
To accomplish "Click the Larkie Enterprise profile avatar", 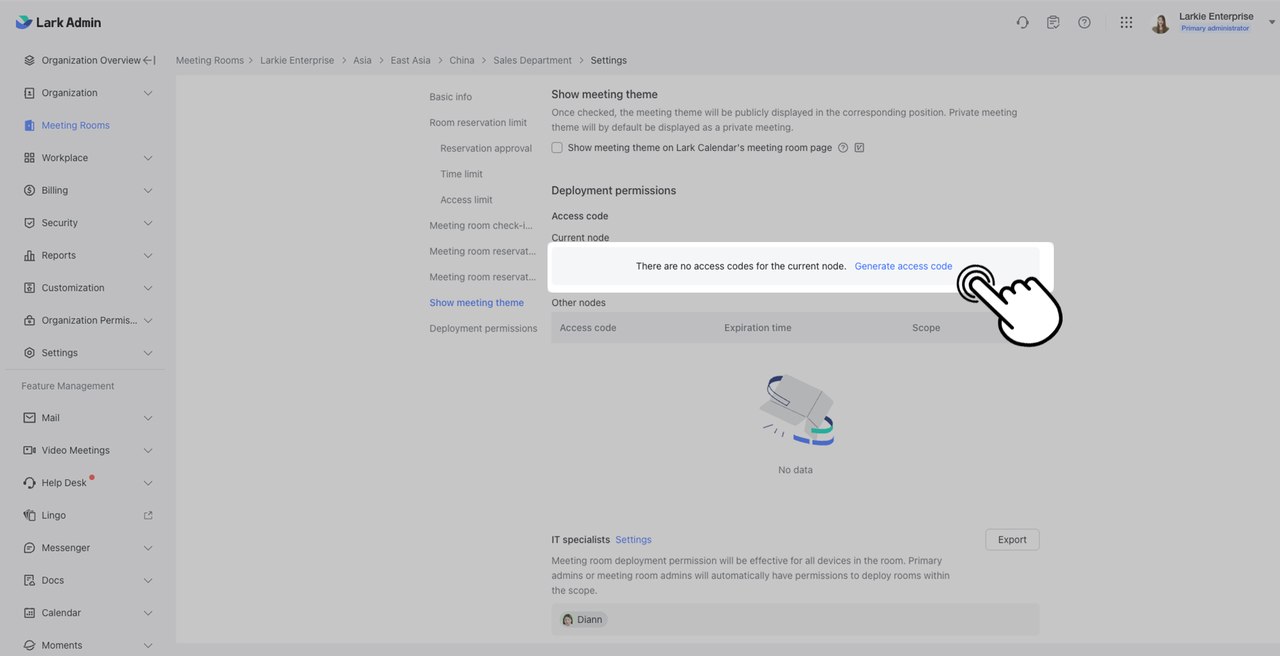I will (x=1160, y=23).
